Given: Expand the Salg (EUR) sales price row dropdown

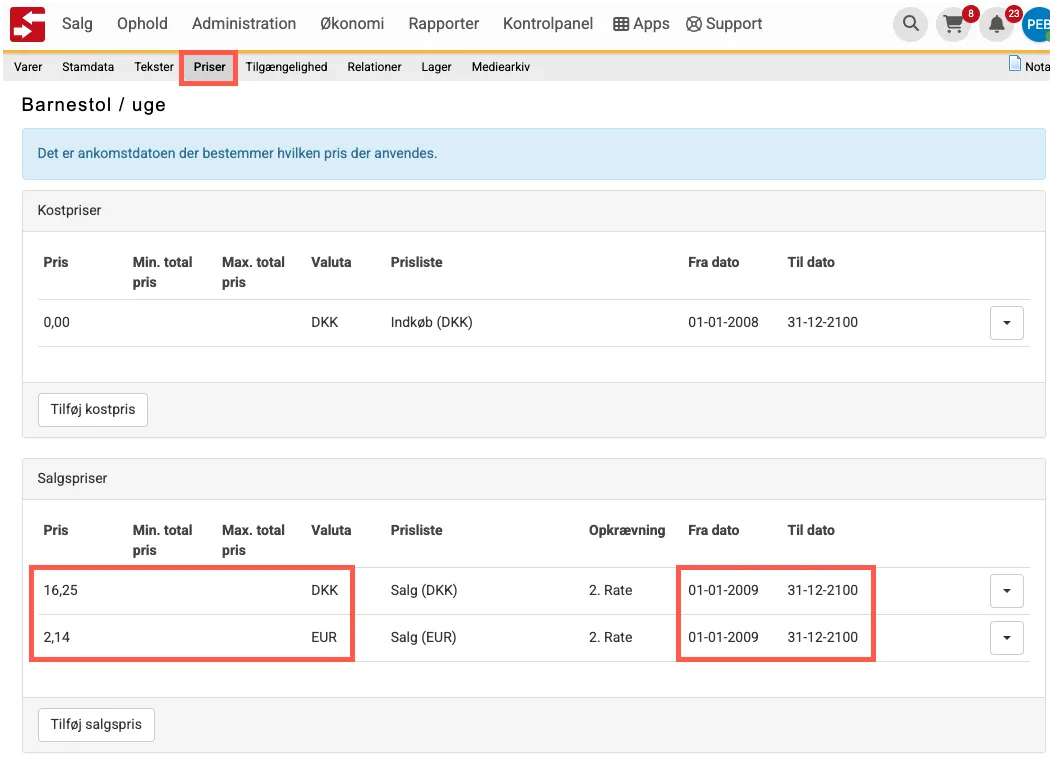Looking at the screenshot, I should click(x=1006, y=638).
